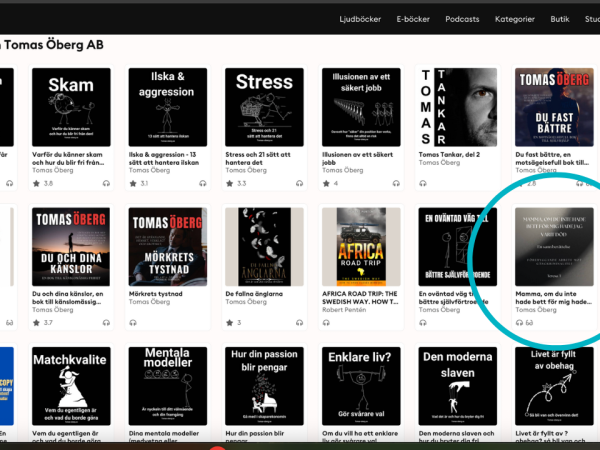
Task: Click the headphones icon under Skam book
Action: (105, 184)
